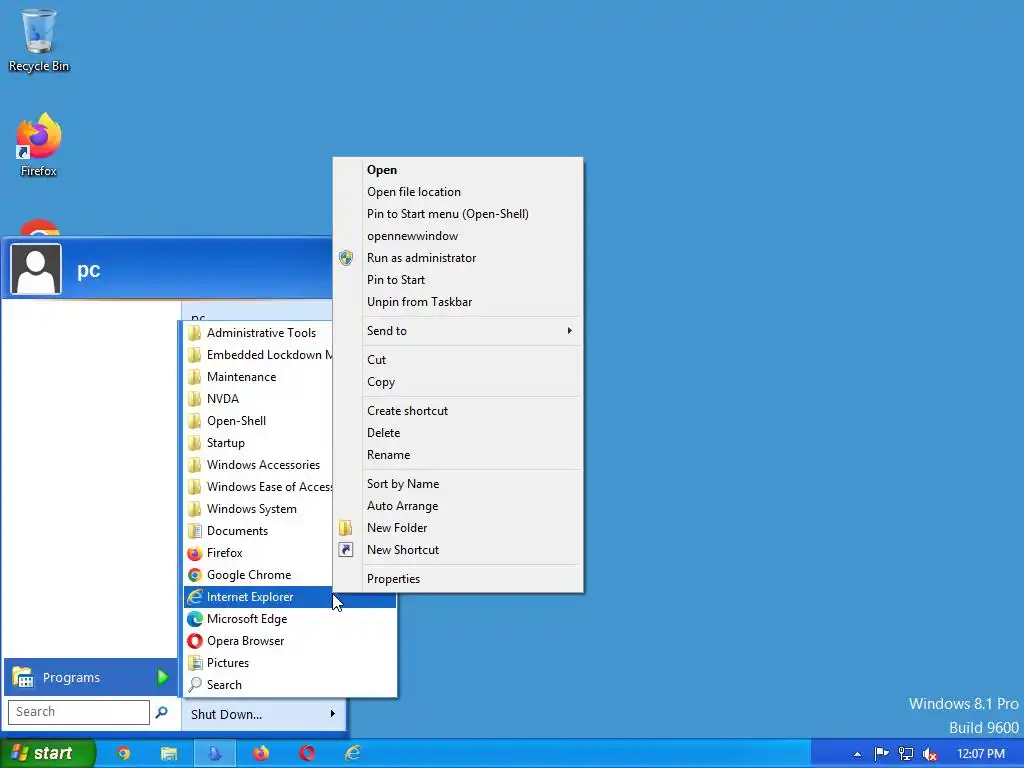Launch the Firefox desktop shortcut

point(39,145)
